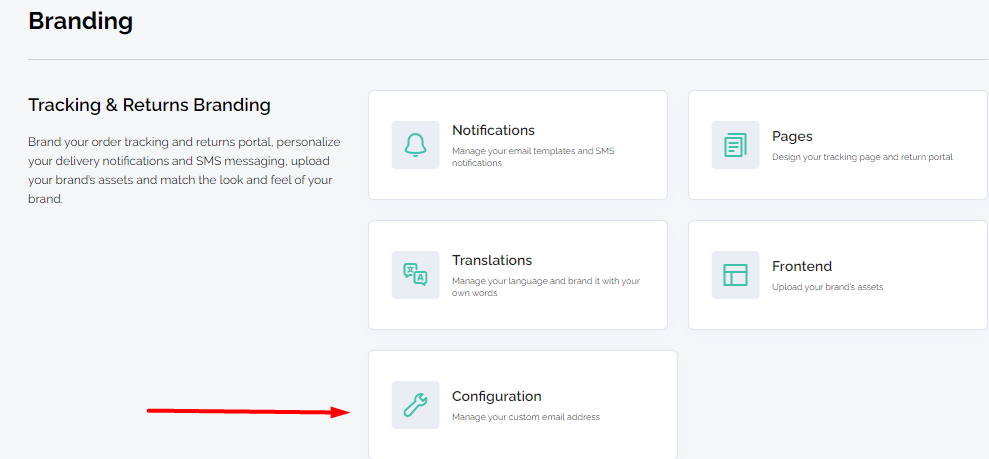This screenshot has width=989, height=459.
Task: Click the 'Brand your order tracking' paragraph
Action: 185,170
